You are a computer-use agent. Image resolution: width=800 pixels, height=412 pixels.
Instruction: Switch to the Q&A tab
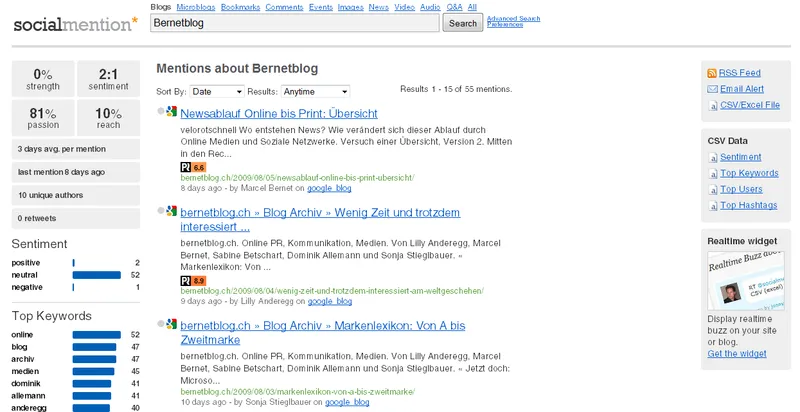coord(454,7)
